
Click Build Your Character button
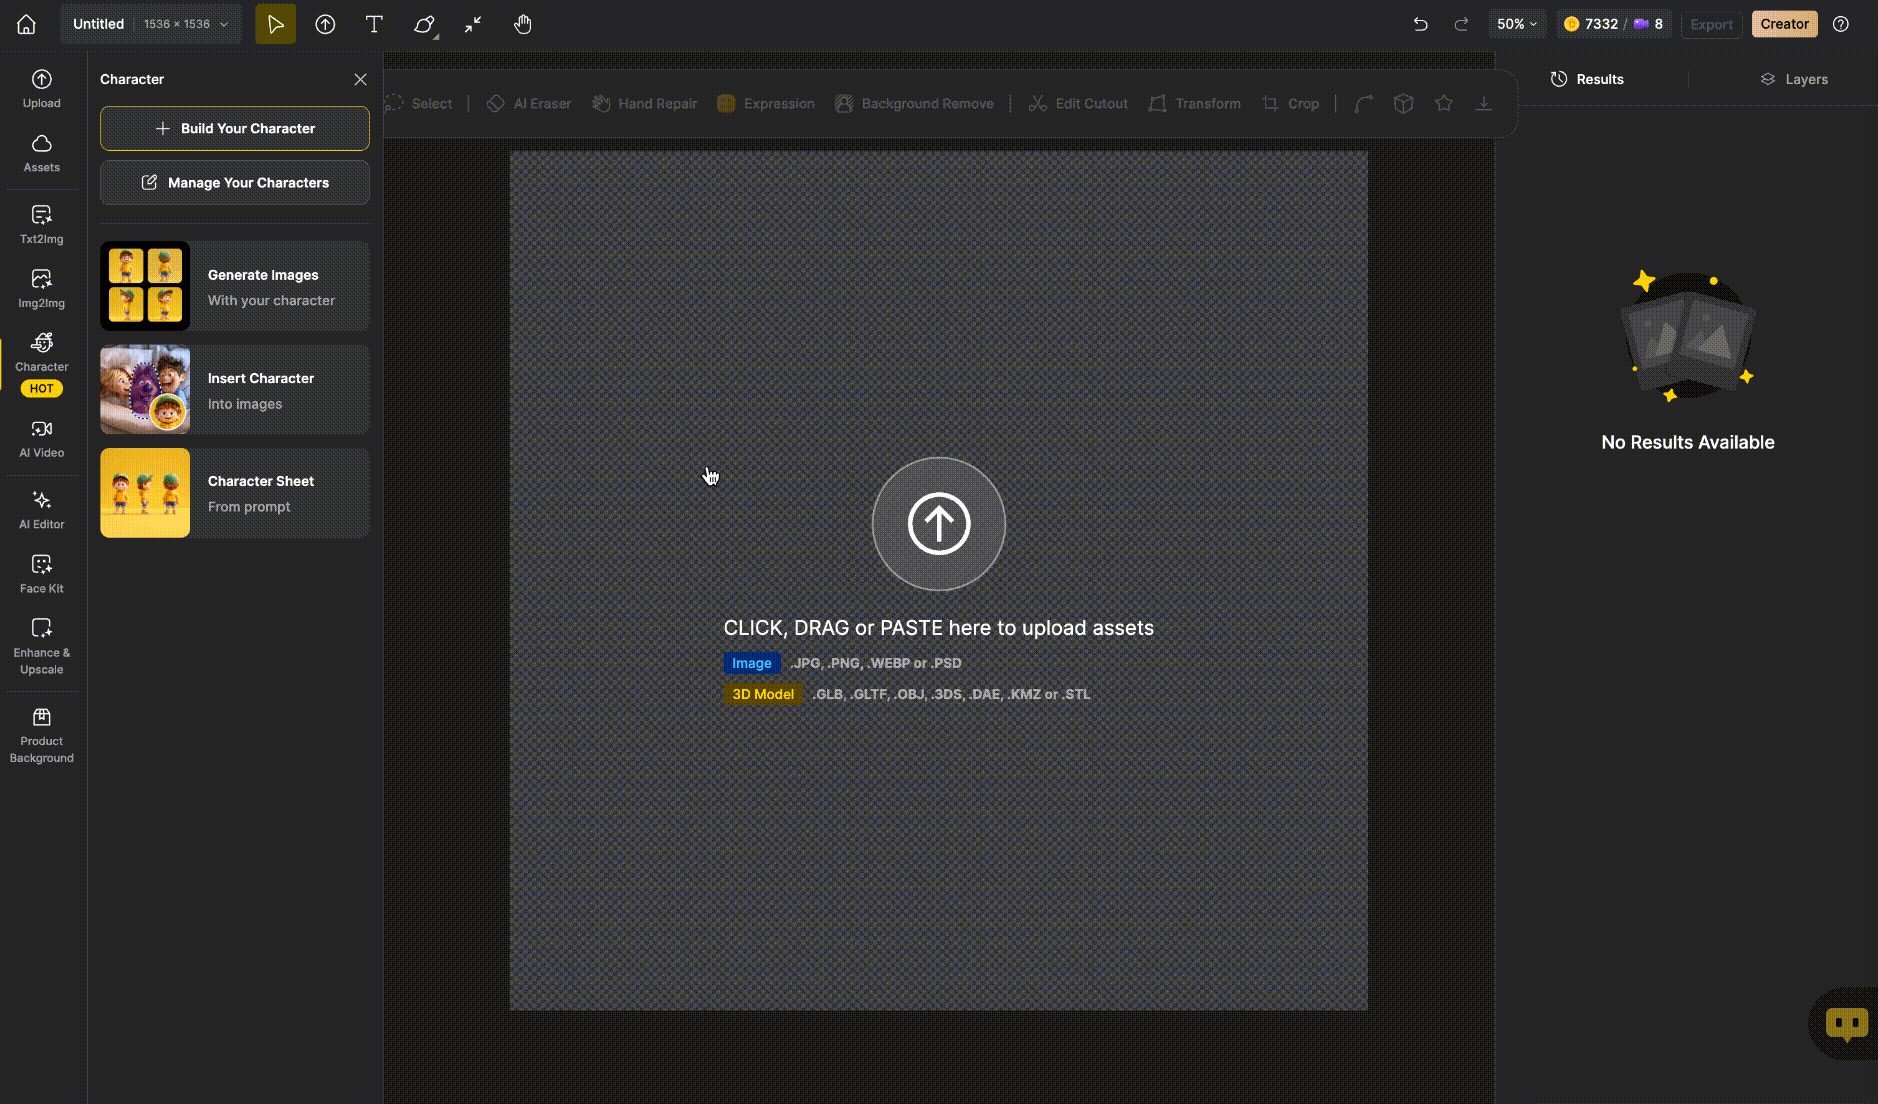click(x=235, y=128)
